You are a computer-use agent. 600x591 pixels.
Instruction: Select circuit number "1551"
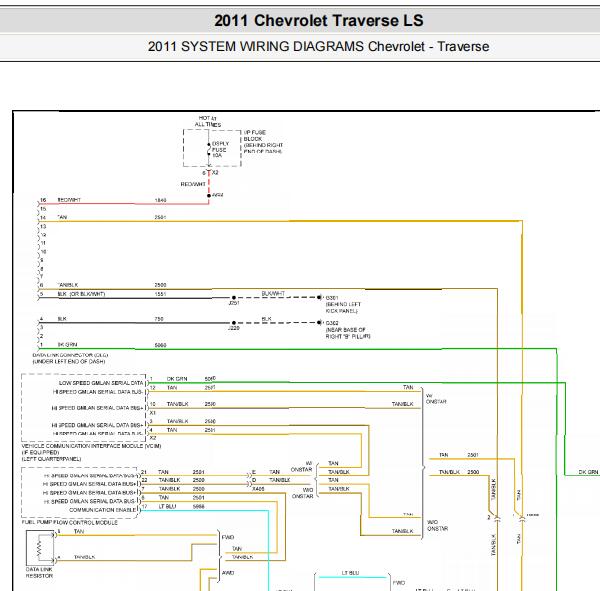click(x=160, y=294)
